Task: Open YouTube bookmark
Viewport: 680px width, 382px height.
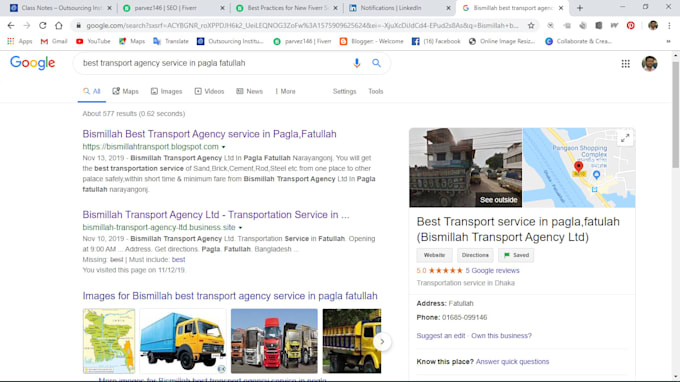Action: point(93,41)
